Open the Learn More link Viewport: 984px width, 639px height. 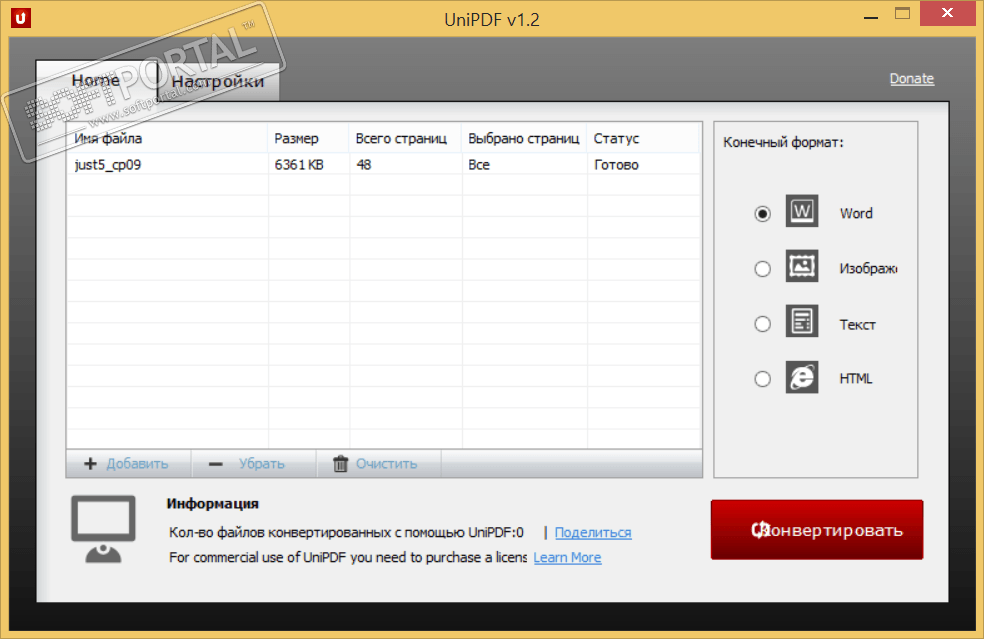coord(567,557)
